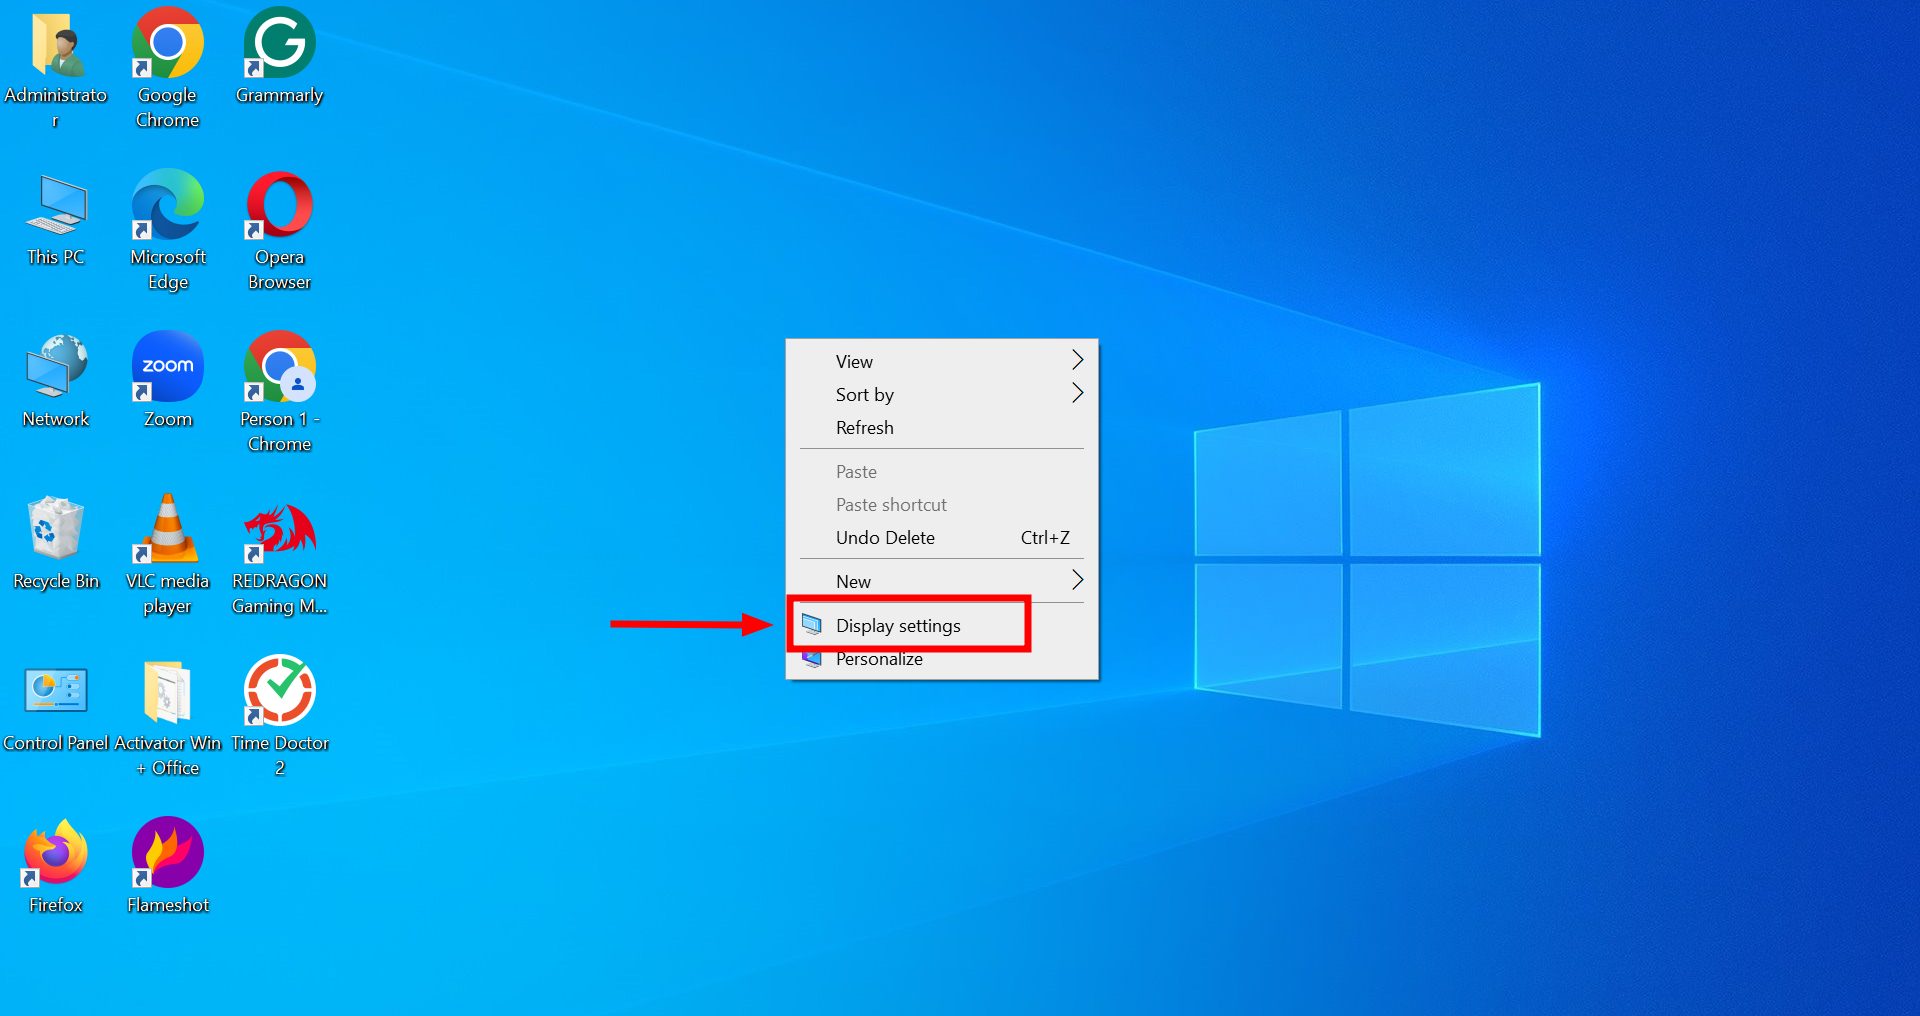This screenshot has width=1920, height=1016.
Task: Open the Grammarly app
Action: point(279,42)
